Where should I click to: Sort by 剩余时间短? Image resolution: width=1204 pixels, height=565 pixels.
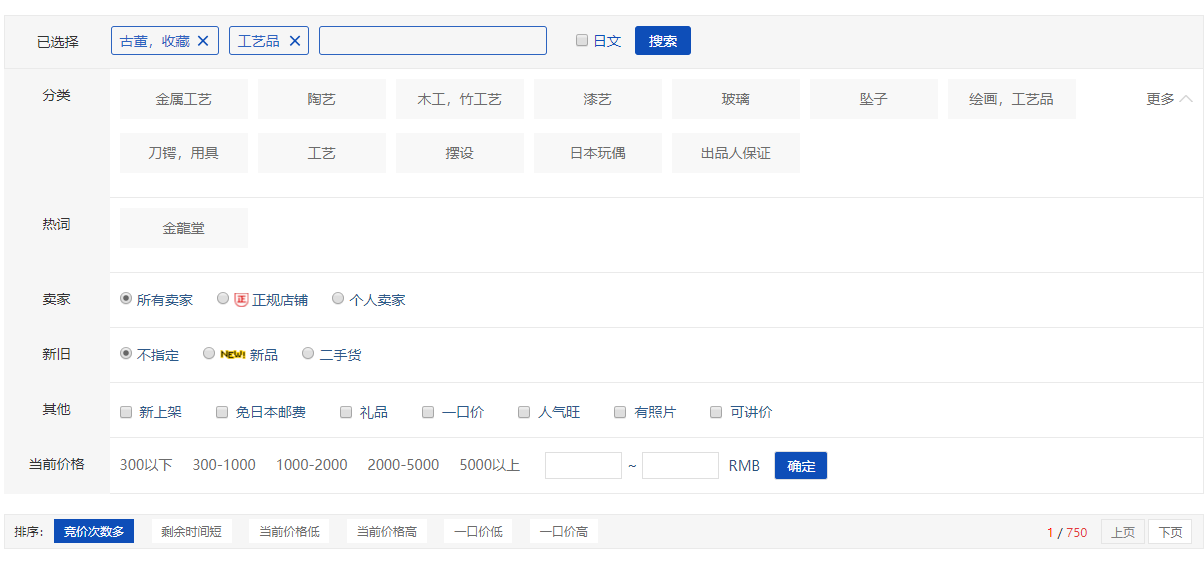click(x=191, y=532)
